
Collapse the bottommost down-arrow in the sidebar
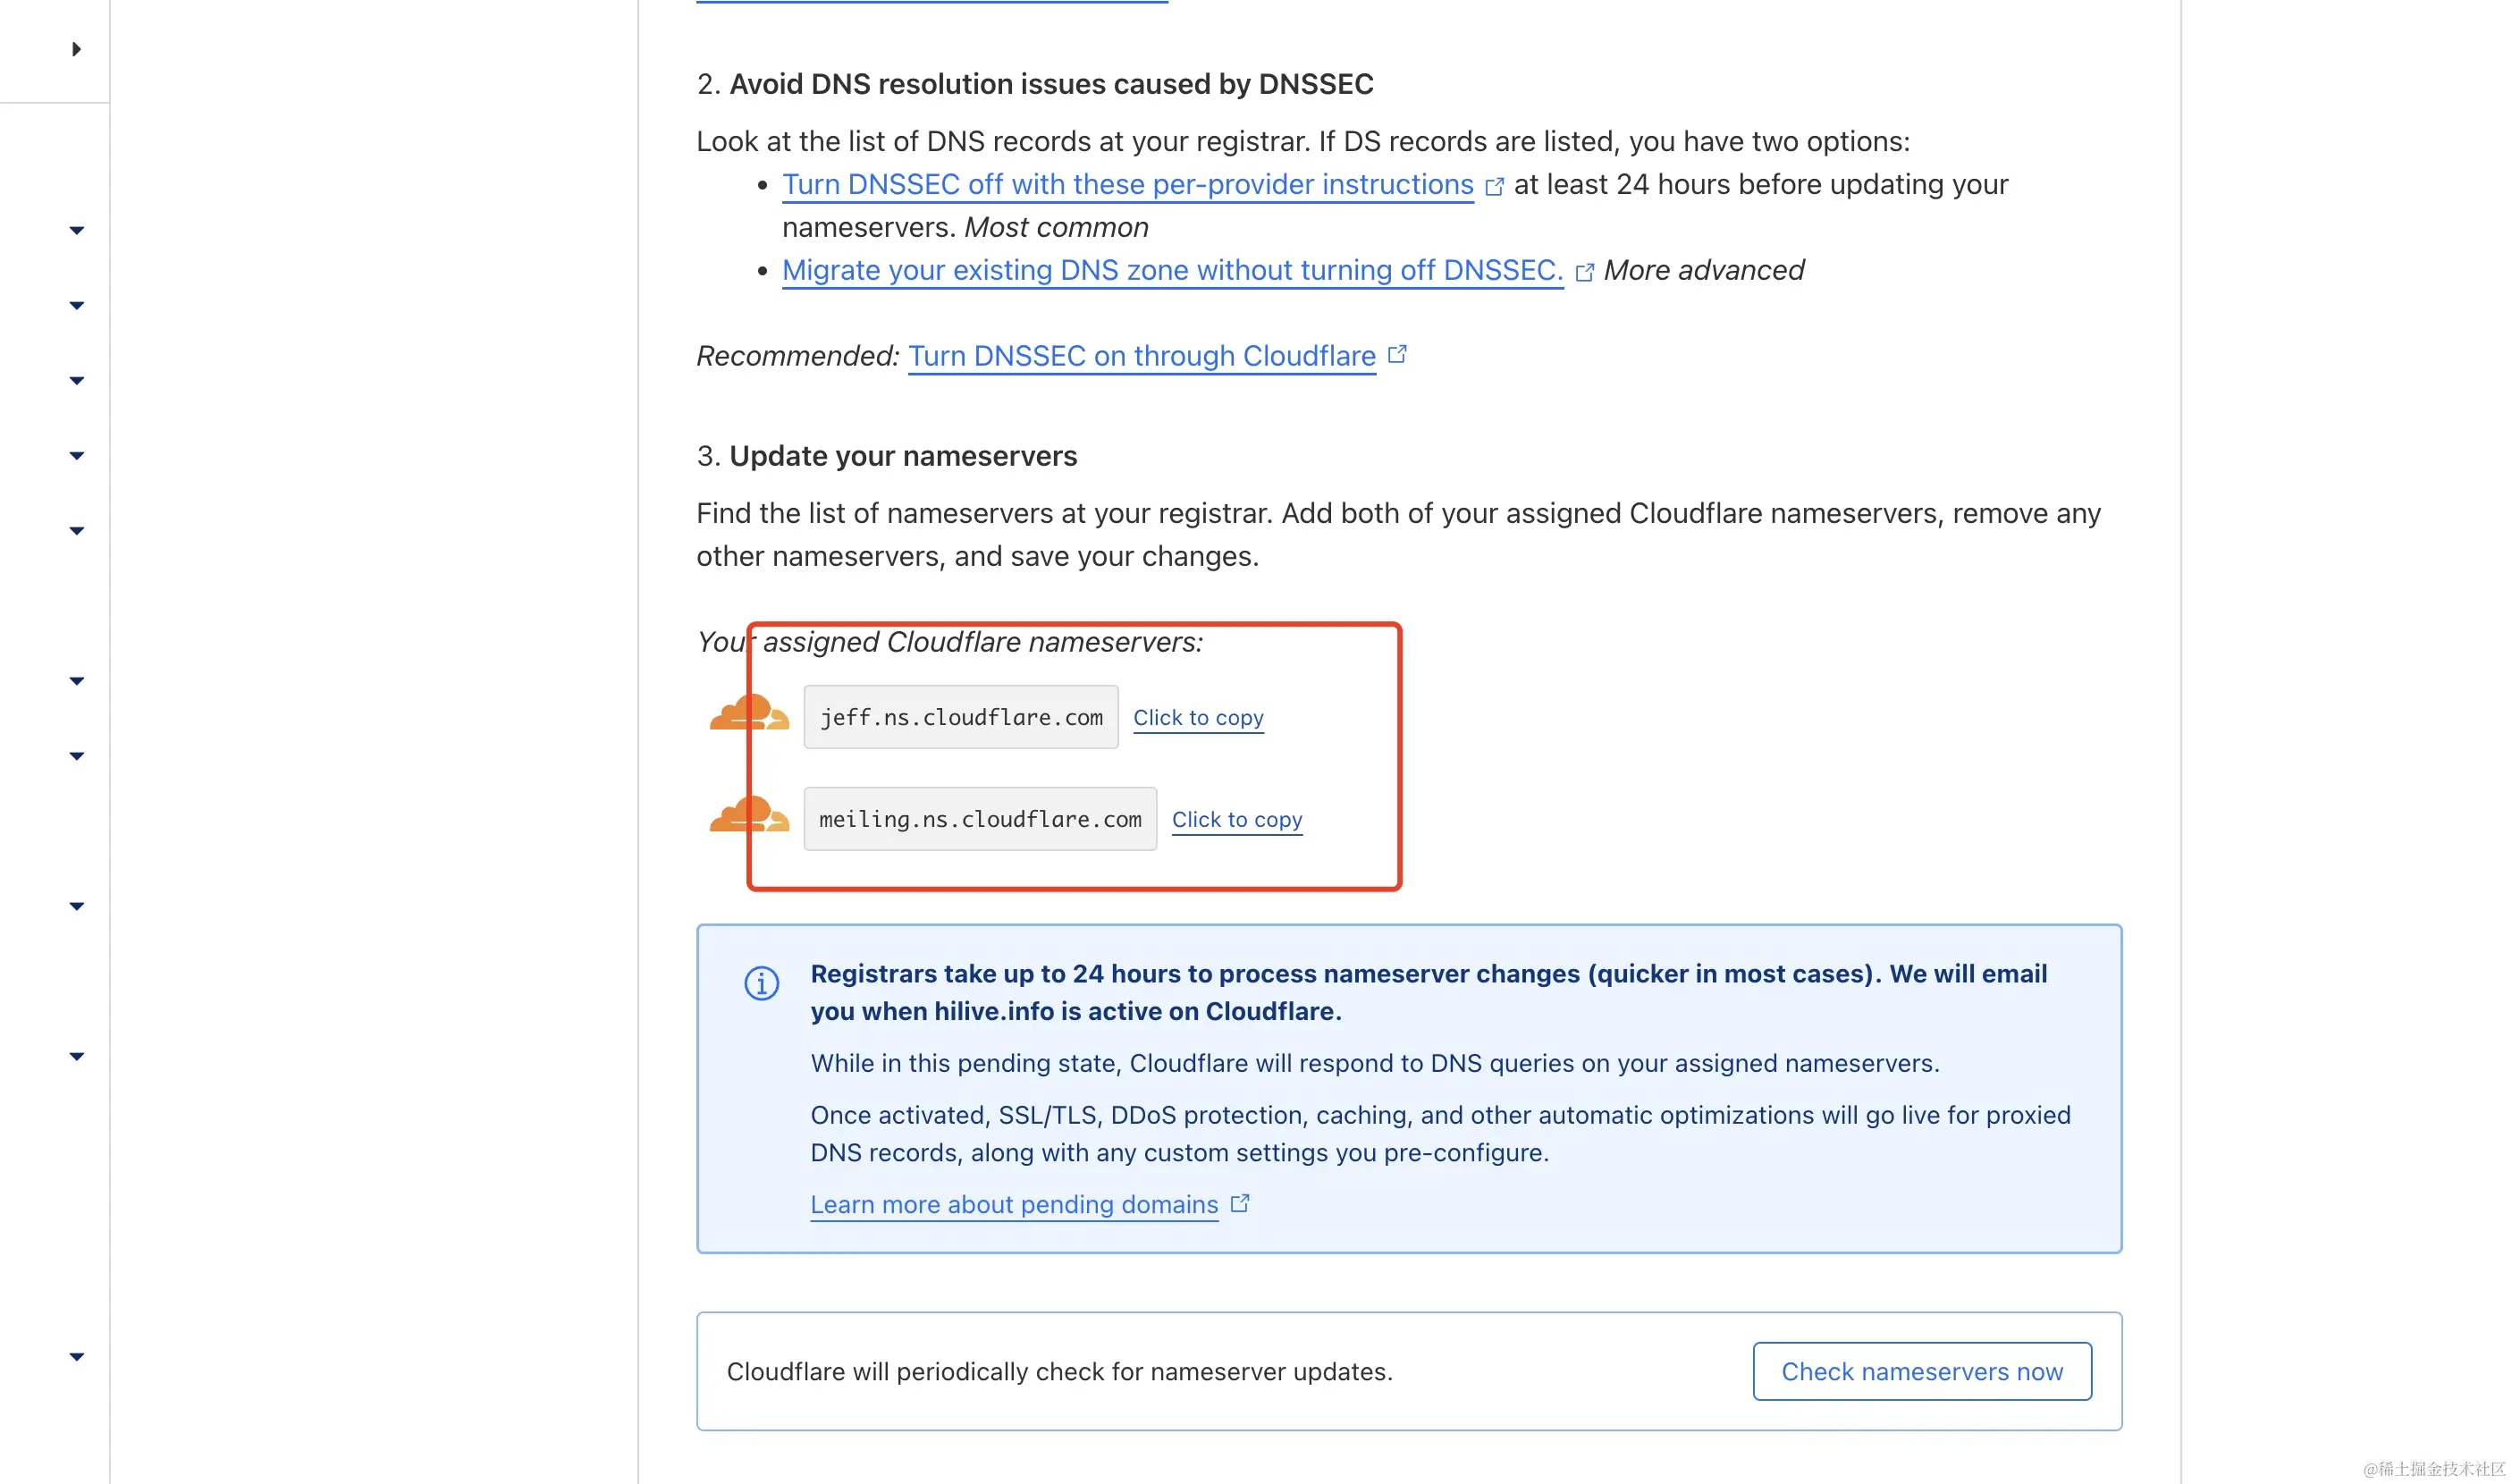pyautogui.click(x=76, y=1357)
